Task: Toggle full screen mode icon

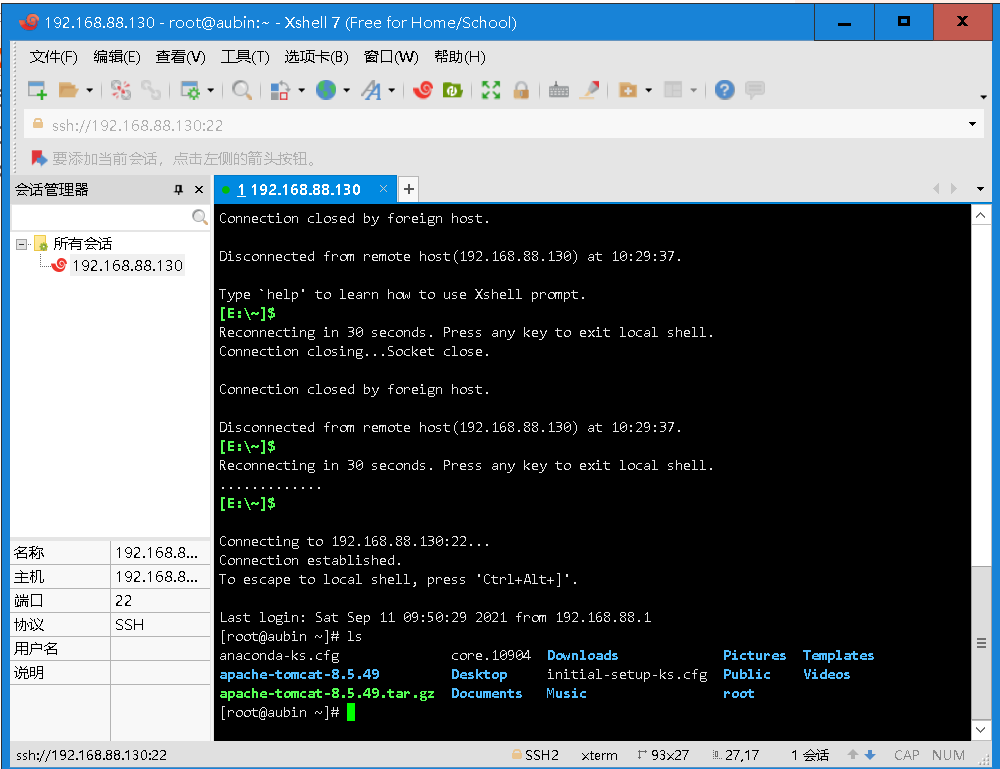Action: [x=492, y=90]
